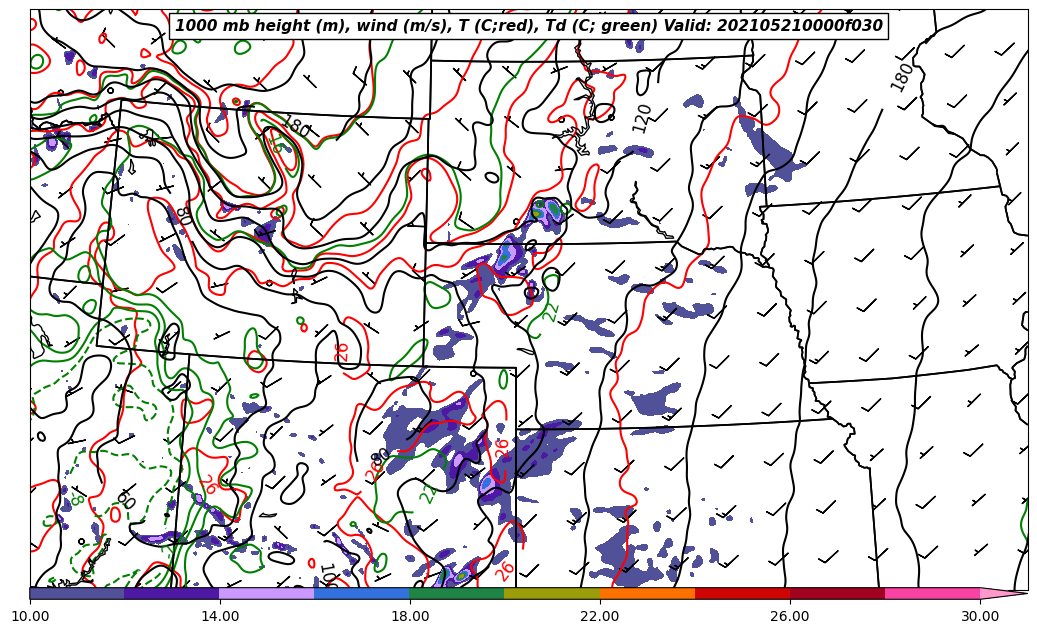Click the dark red 26–28 colorbar segment
Image resolution: width=1037 pixels, height=633 pixels.
pyautogui.click(x=837, y=593)
